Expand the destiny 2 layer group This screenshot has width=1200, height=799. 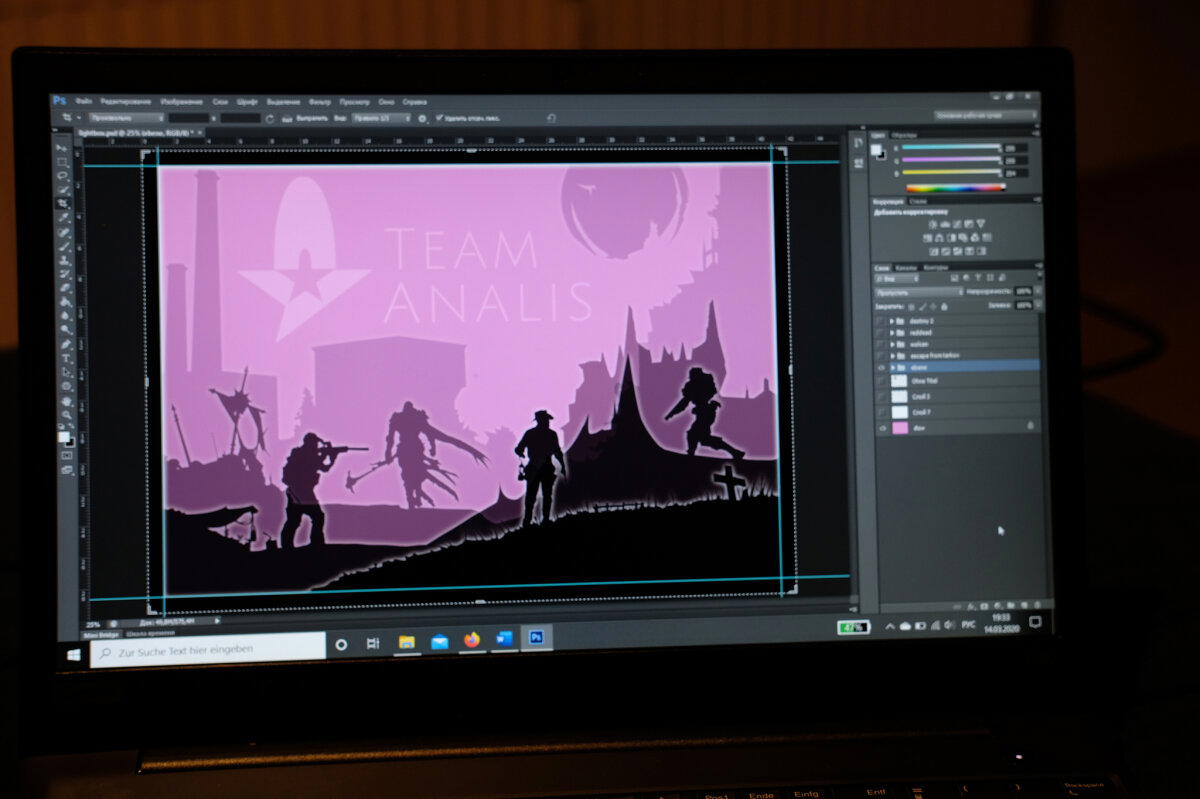coord(891,320)
